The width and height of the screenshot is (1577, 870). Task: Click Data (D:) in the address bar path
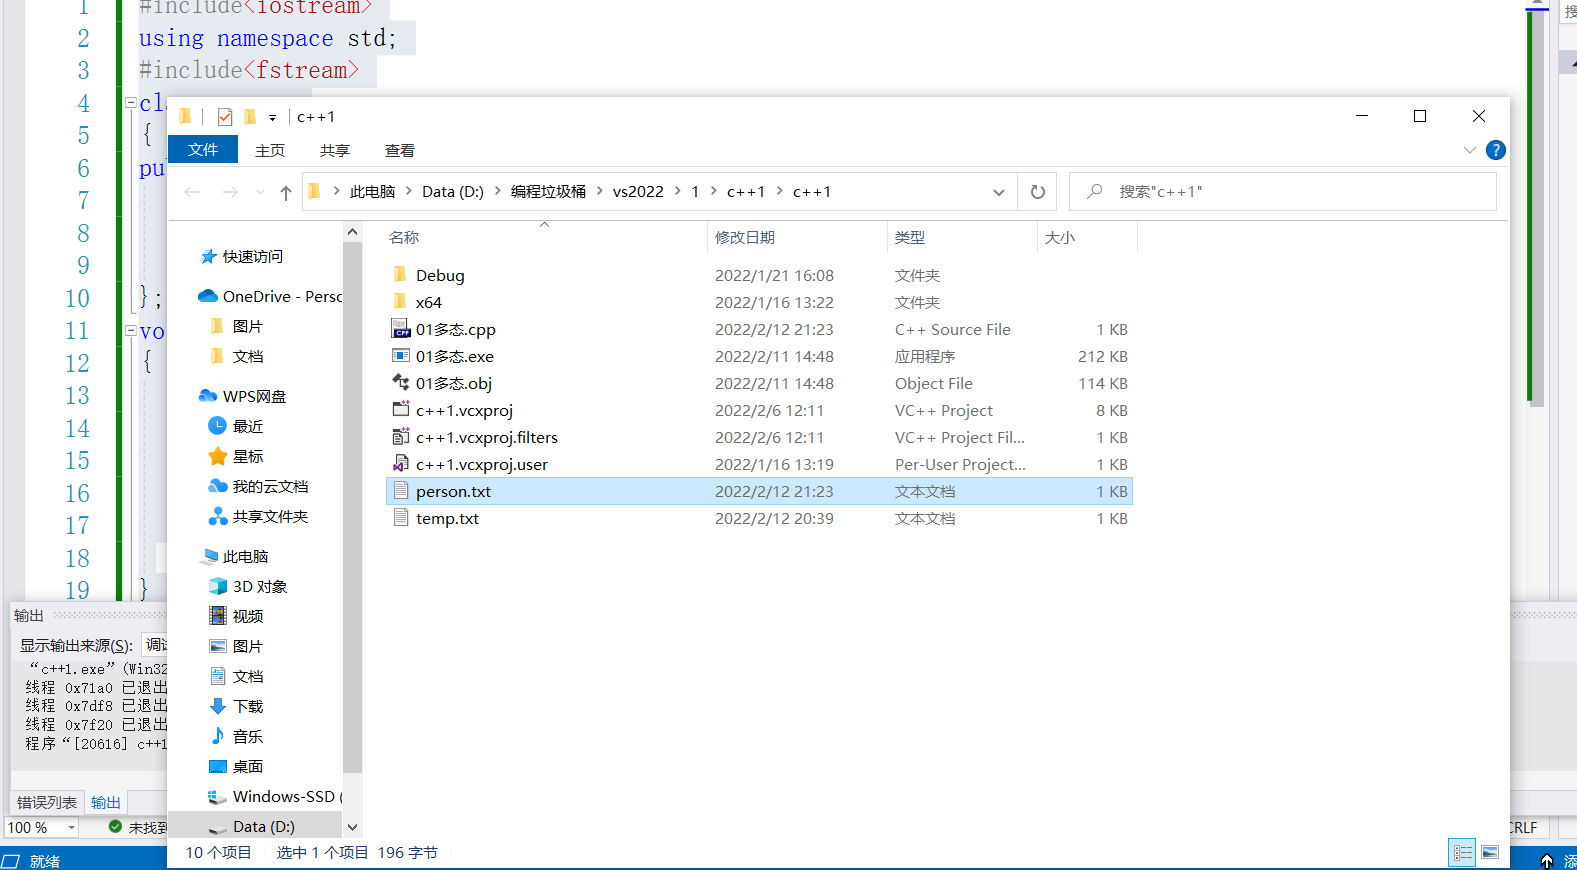[x=453, y=192]
